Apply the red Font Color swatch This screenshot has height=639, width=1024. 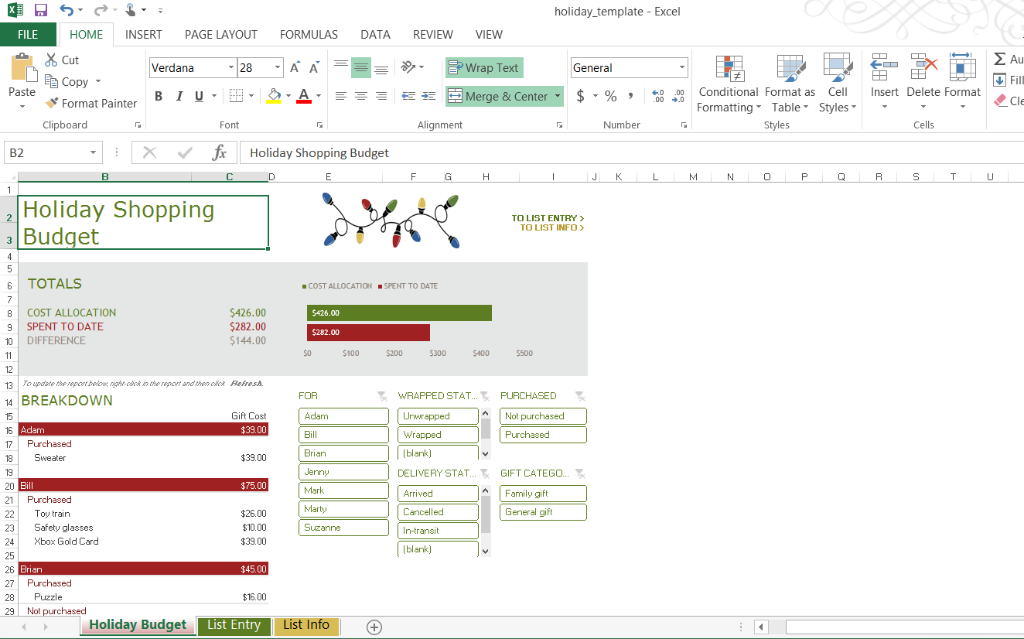tap(304, 96)
